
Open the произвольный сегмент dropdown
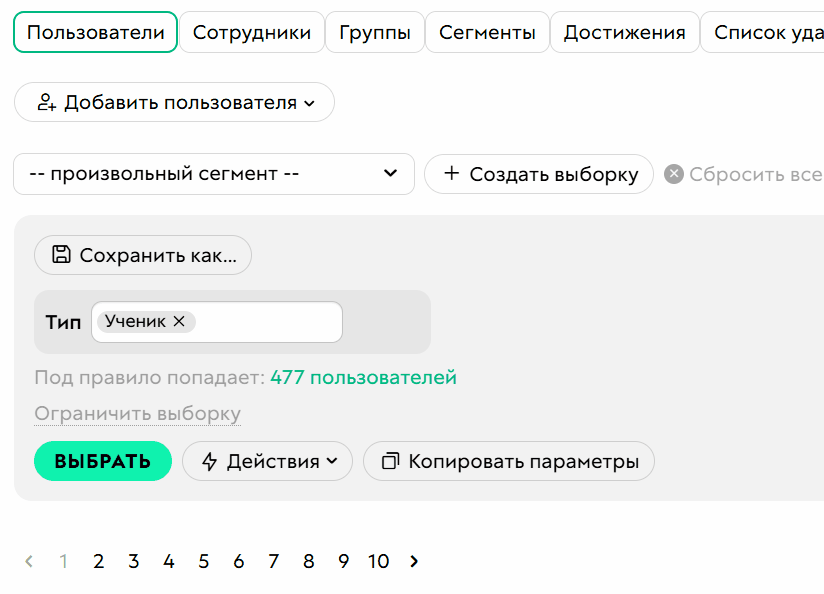tap(213, 174)
